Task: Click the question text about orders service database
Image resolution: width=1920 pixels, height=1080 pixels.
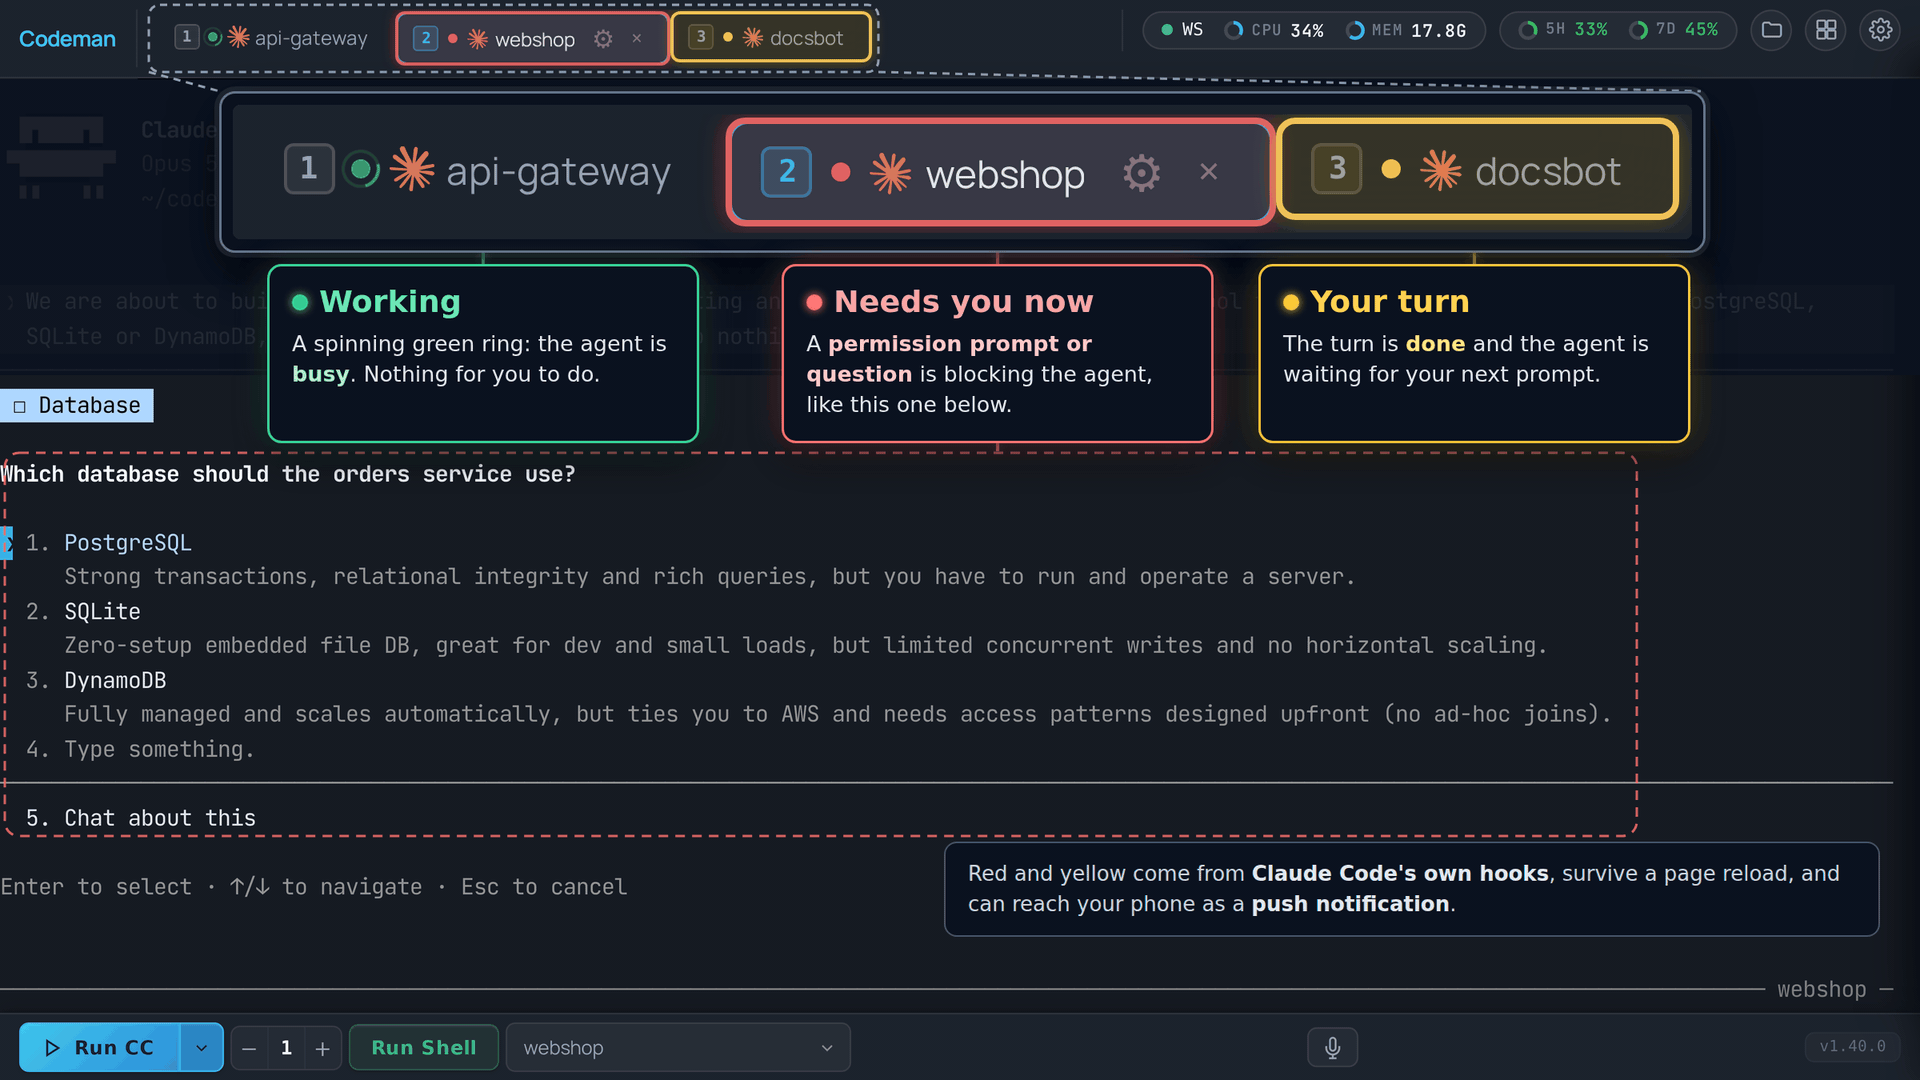Action: (288, 474)
